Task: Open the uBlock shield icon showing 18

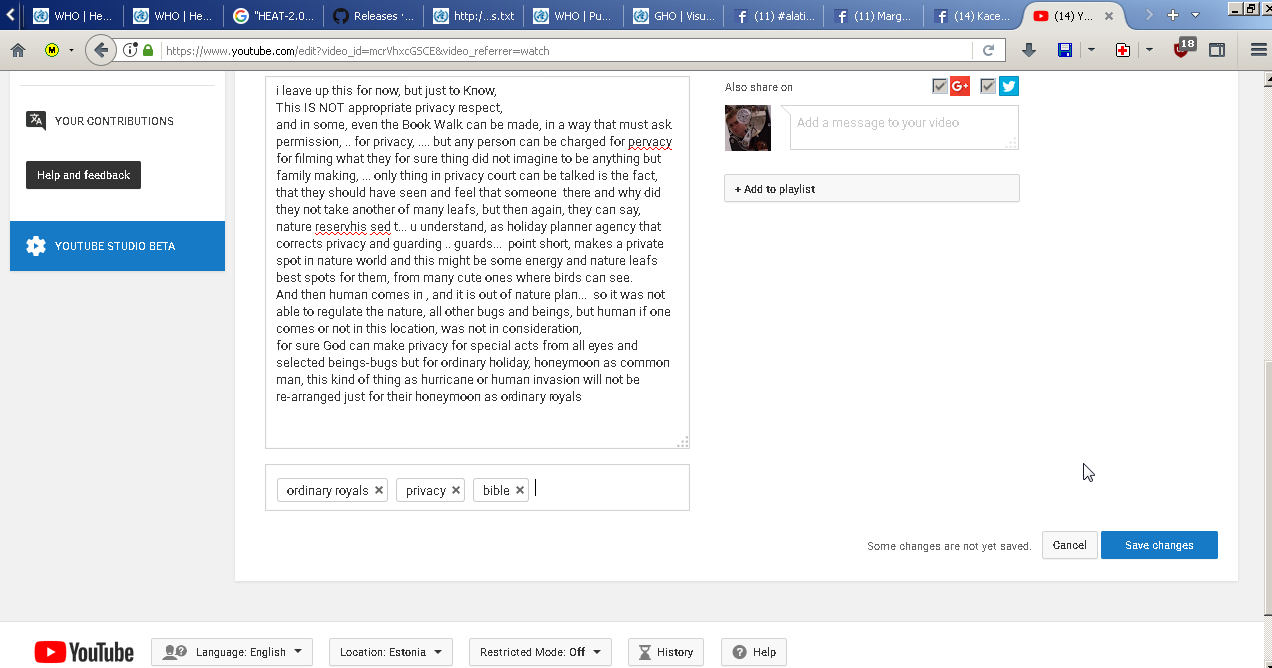Action: click(1183, 48)
